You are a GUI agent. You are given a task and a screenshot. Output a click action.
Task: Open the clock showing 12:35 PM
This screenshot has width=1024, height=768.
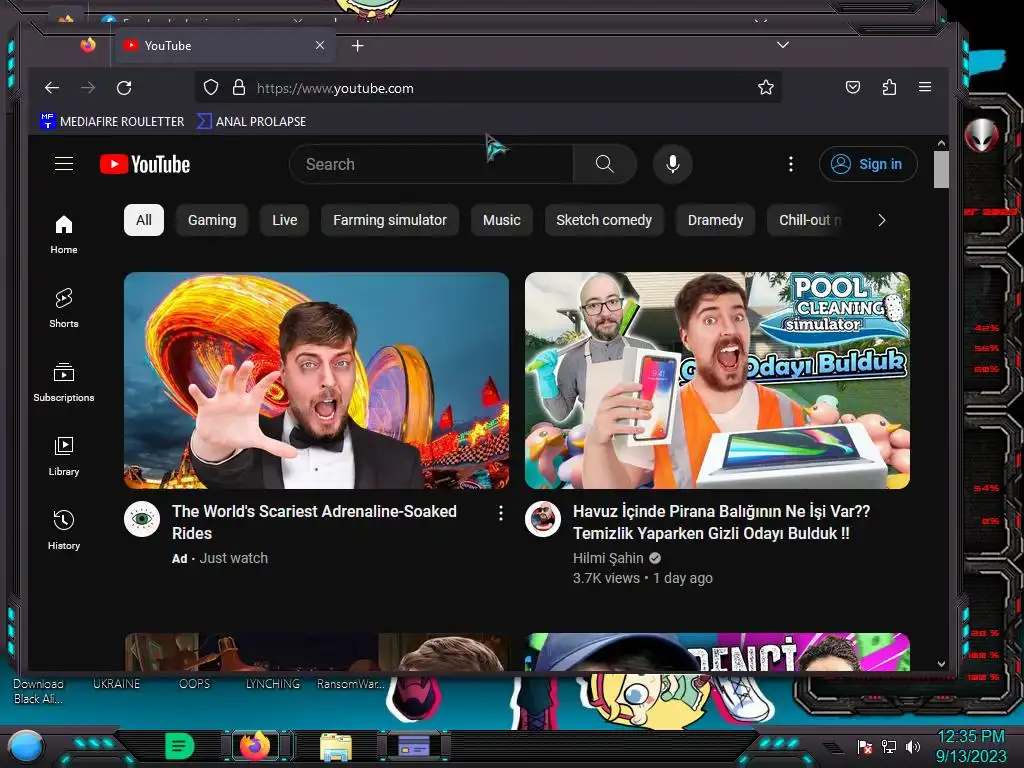click(971, 746)
